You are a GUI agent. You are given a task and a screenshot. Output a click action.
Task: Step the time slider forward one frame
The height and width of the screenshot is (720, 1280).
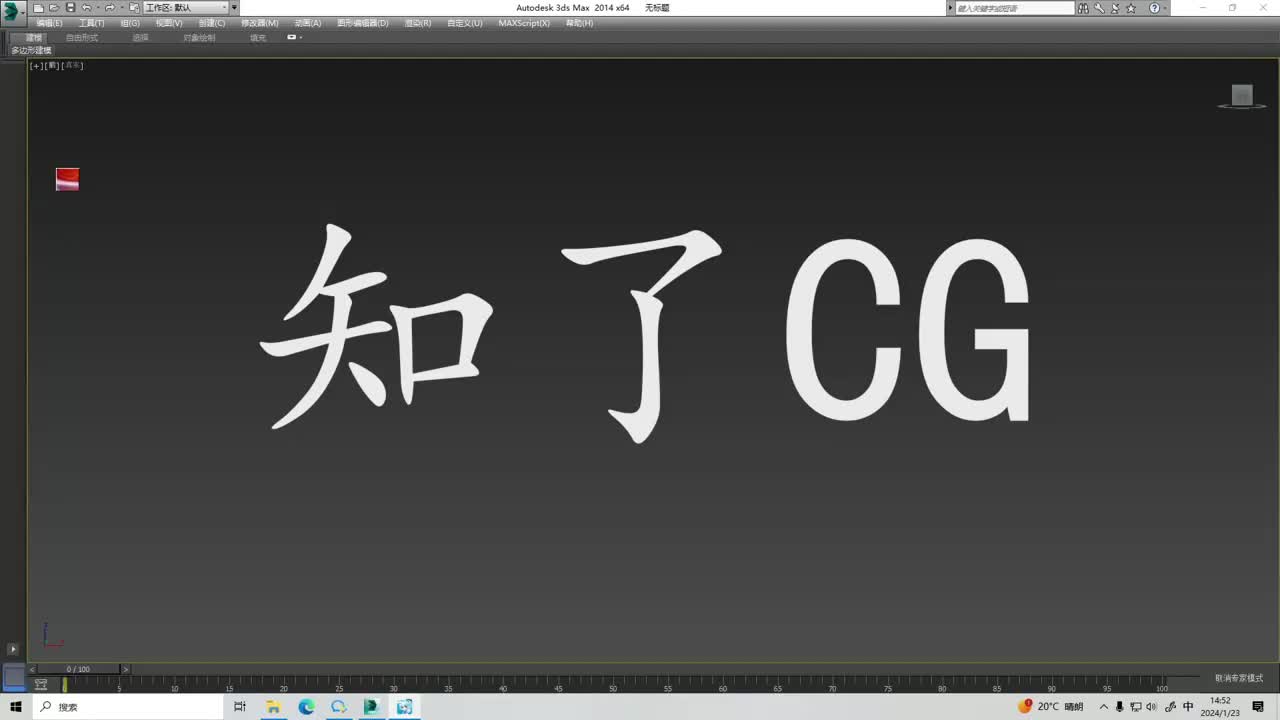click(x=125, y=669)
